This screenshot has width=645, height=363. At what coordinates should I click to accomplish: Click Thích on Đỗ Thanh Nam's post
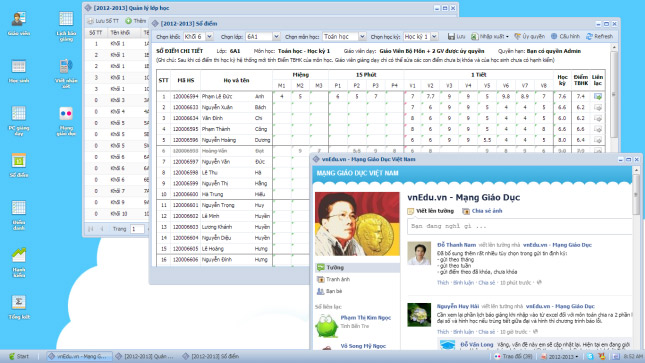coord(443,283)
